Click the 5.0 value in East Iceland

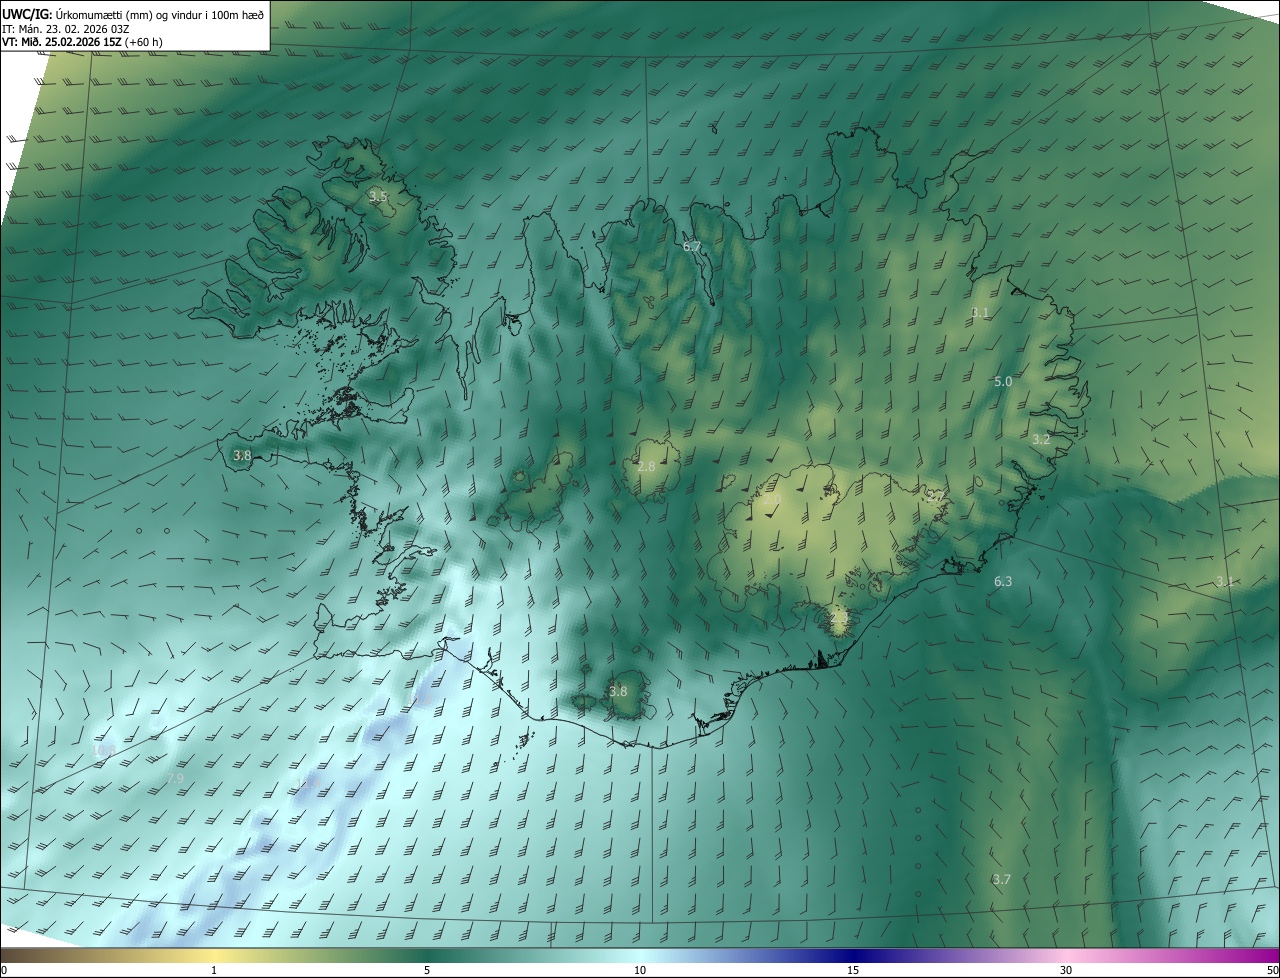click(1003, 382)
